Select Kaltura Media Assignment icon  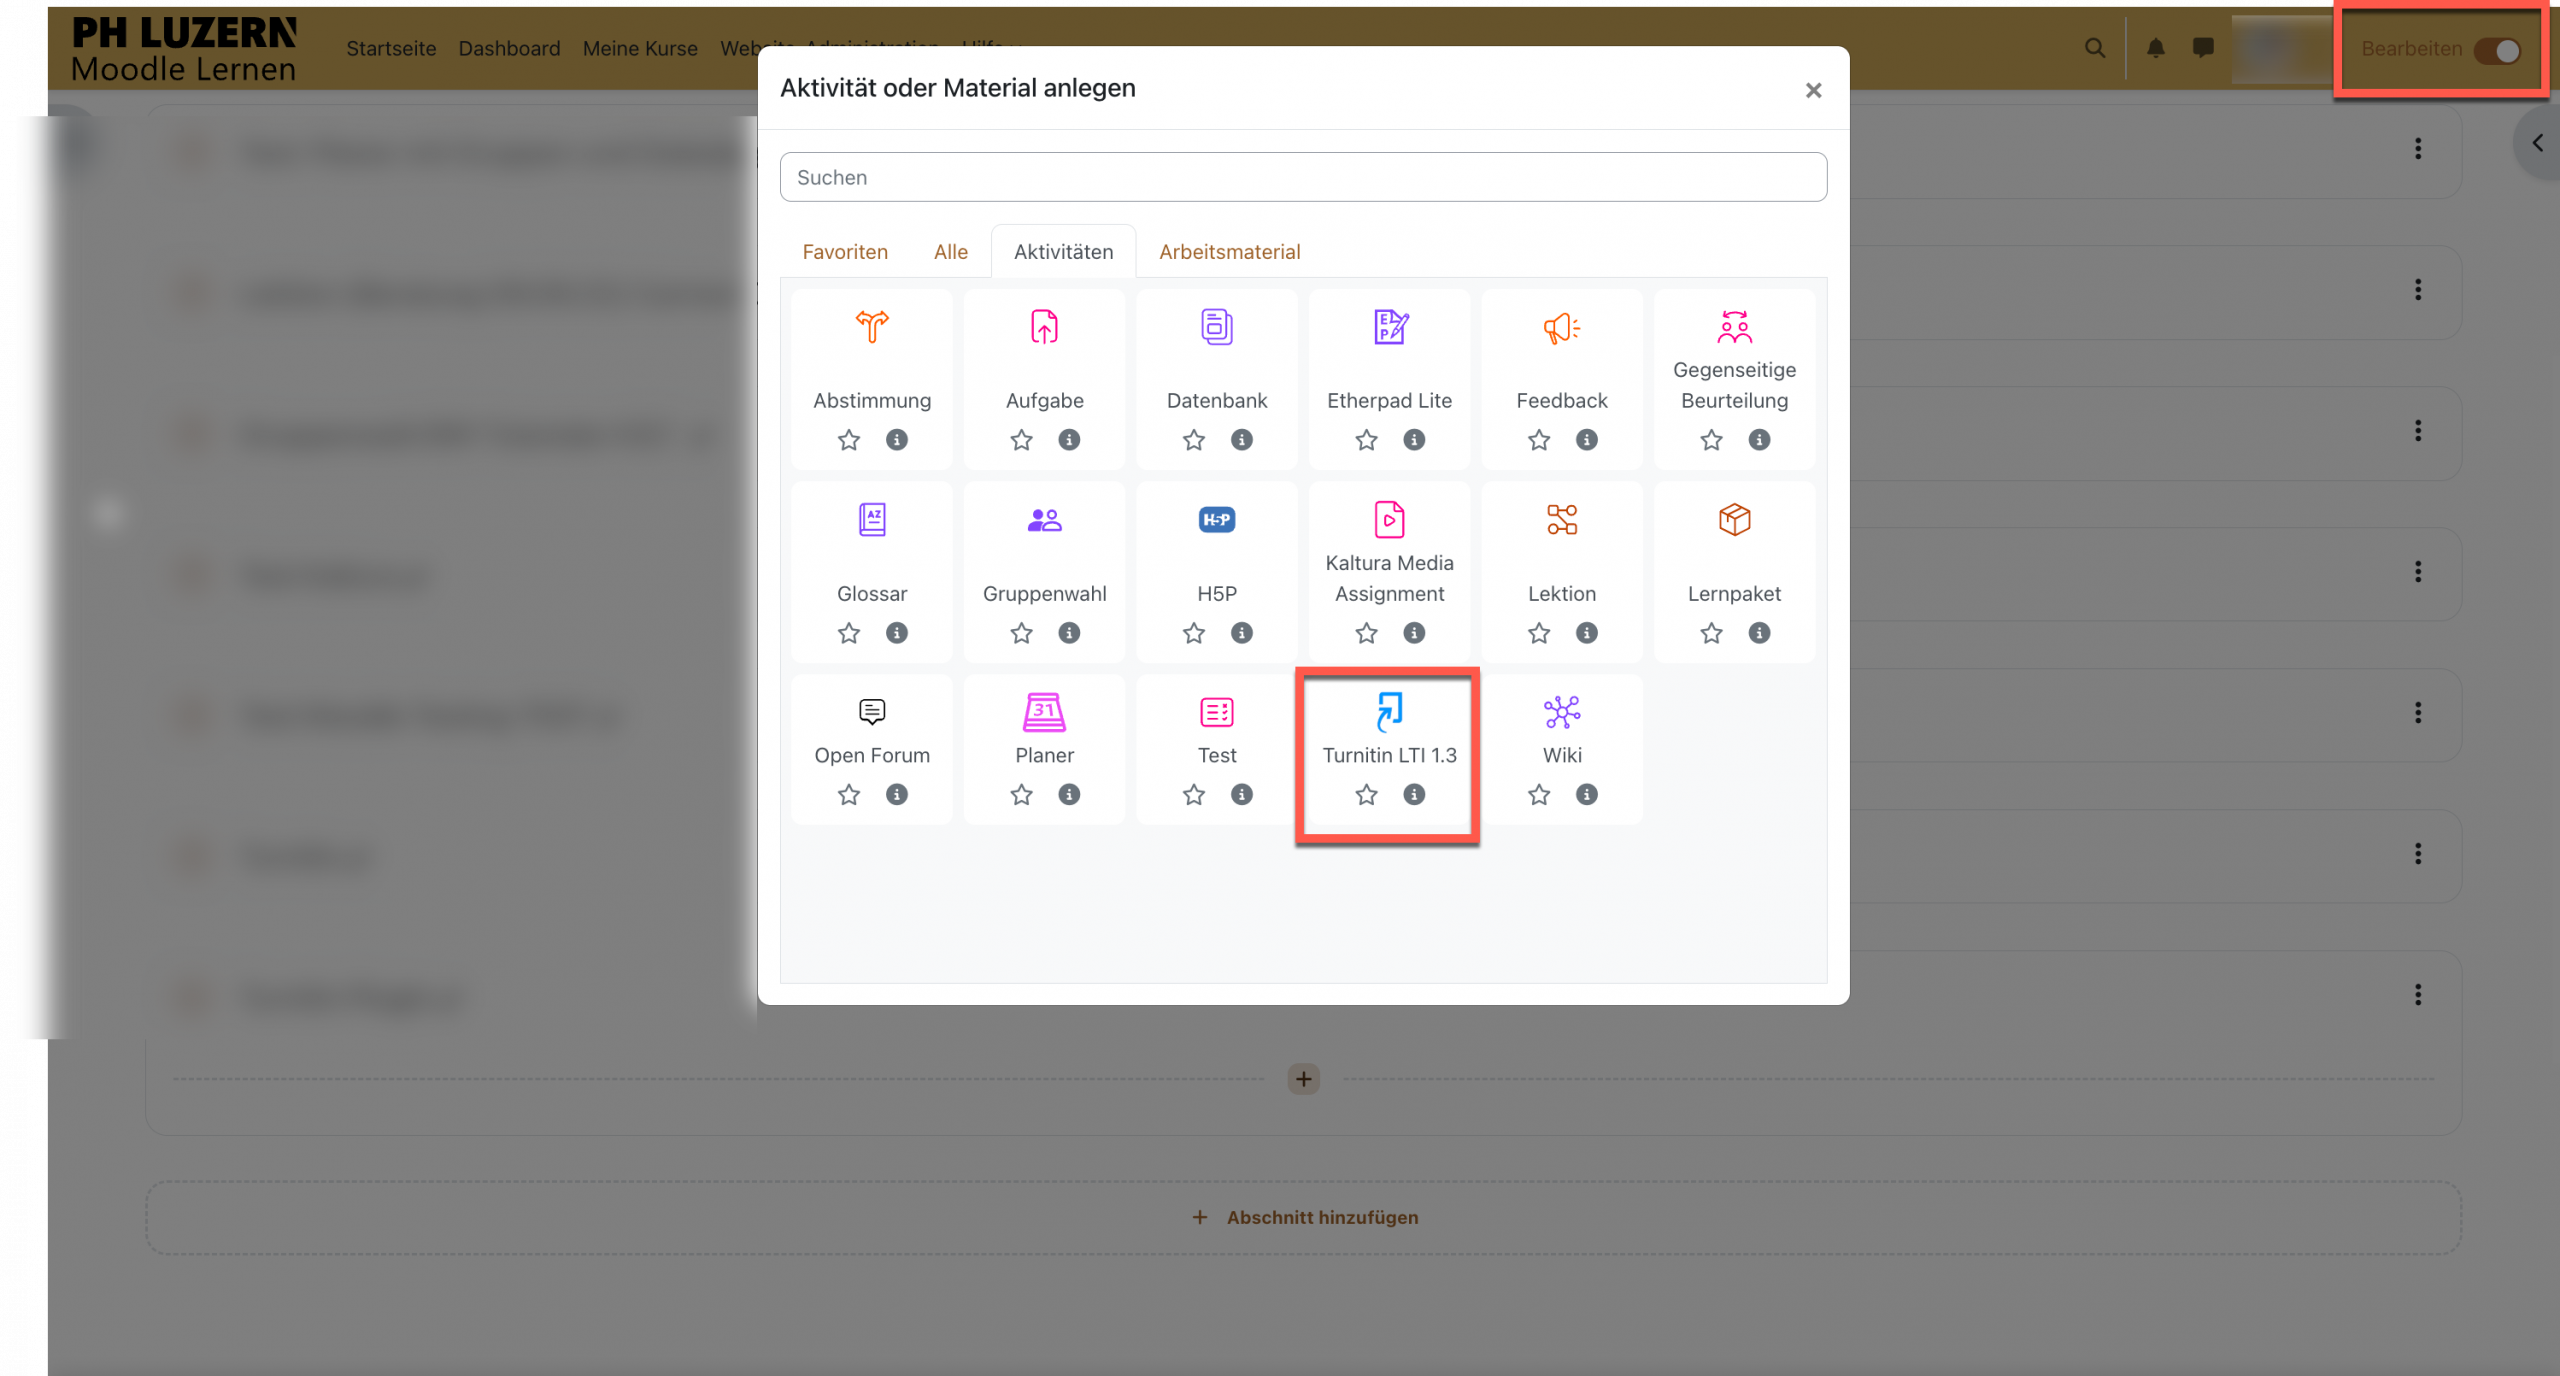[1390, 520]
